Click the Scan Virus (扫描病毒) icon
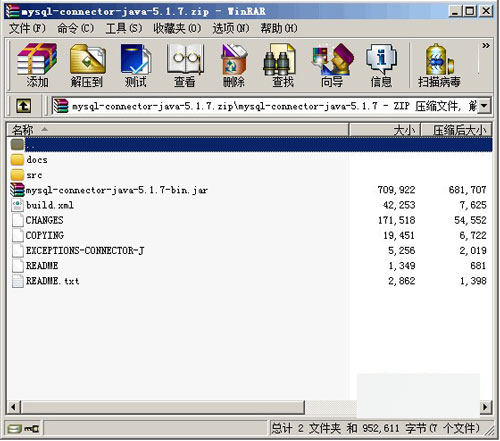500x441 pixels. tap(439, 65)
